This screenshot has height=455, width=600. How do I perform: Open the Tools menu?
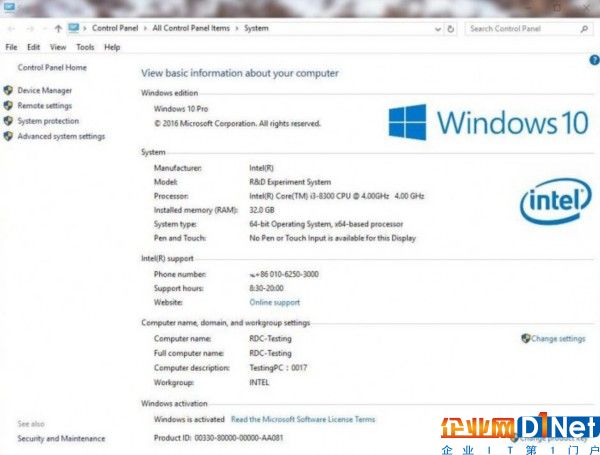85,47
